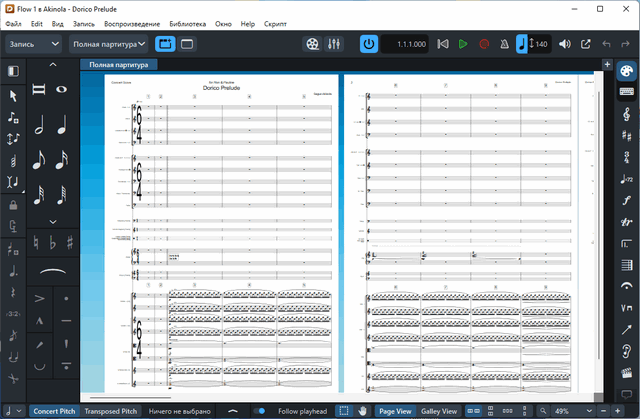The height and width of the screenshot is (419, 640).
Task: Select the hand tool in status bar
Action: click(363, 411)
